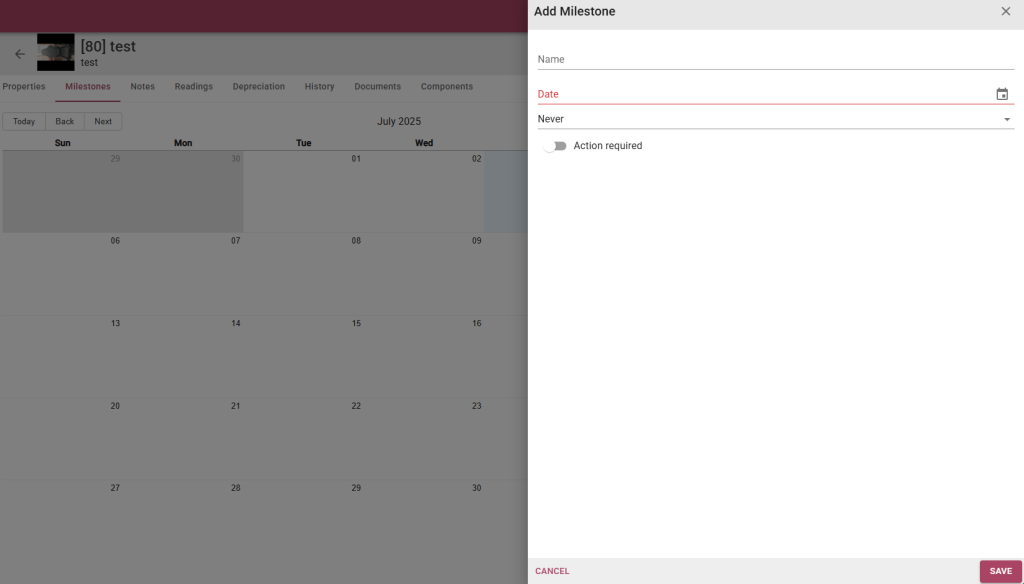
Task: Click the Mon column header
Action: pyautogui.click(x=183, y=143)
